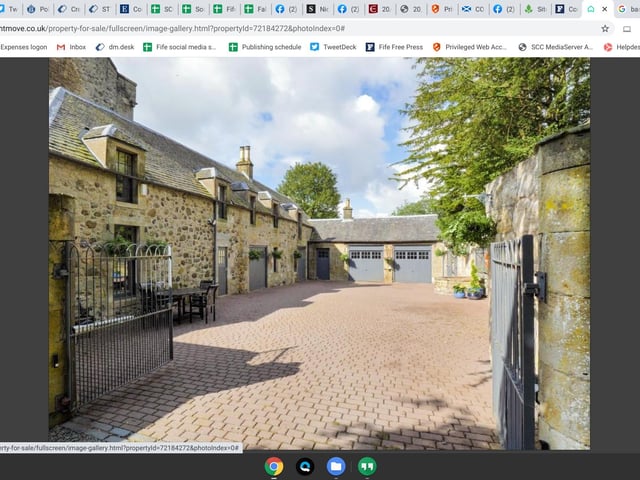Launch Chrome from the shelf

[x=274, y=467]
